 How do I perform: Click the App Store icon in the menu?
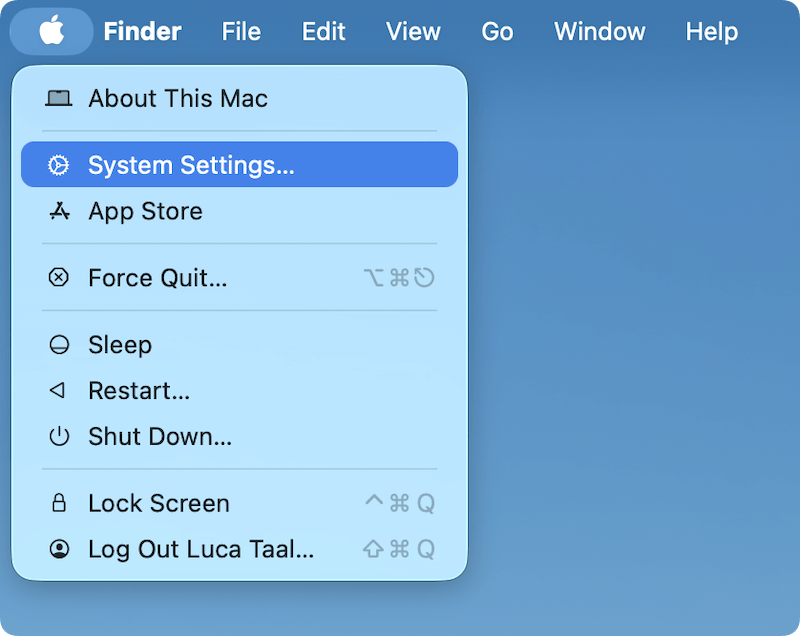[x=59, y=211]
